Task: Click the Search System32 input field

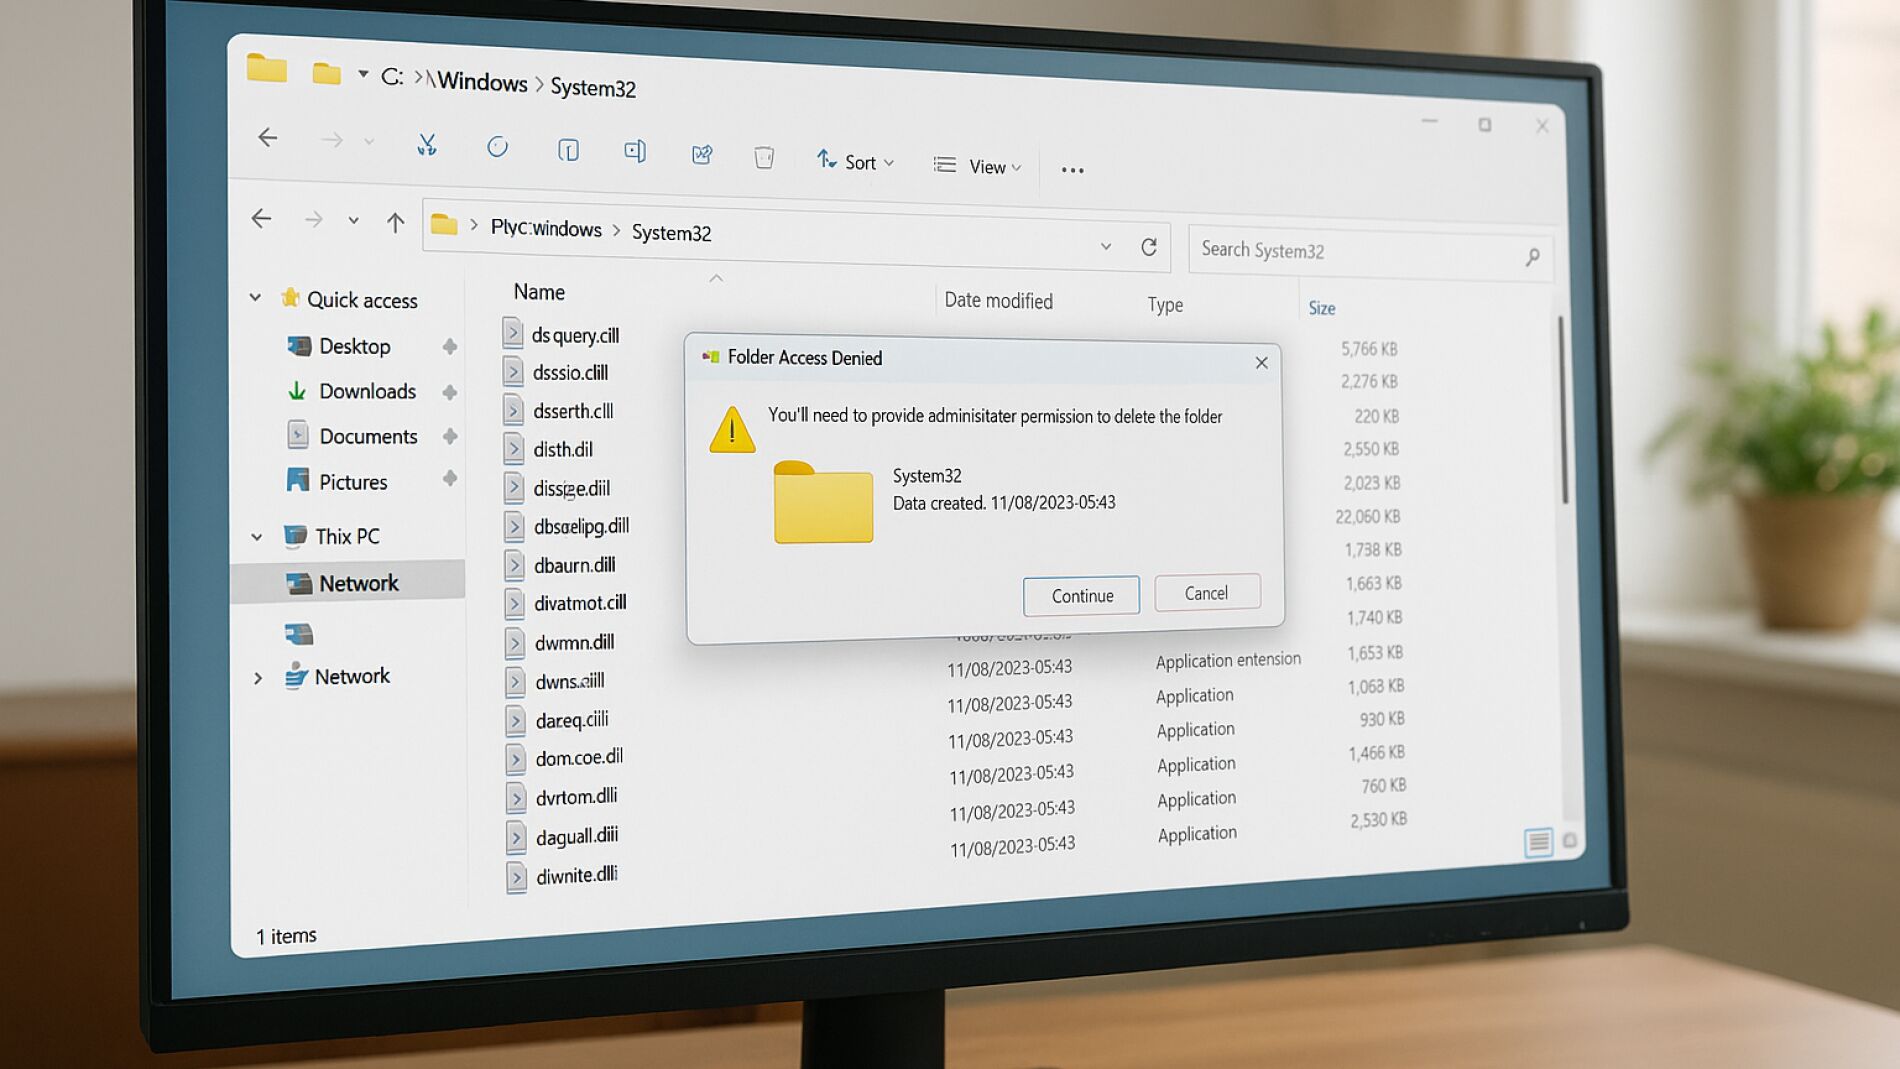Action: (x=1350, y=252)
